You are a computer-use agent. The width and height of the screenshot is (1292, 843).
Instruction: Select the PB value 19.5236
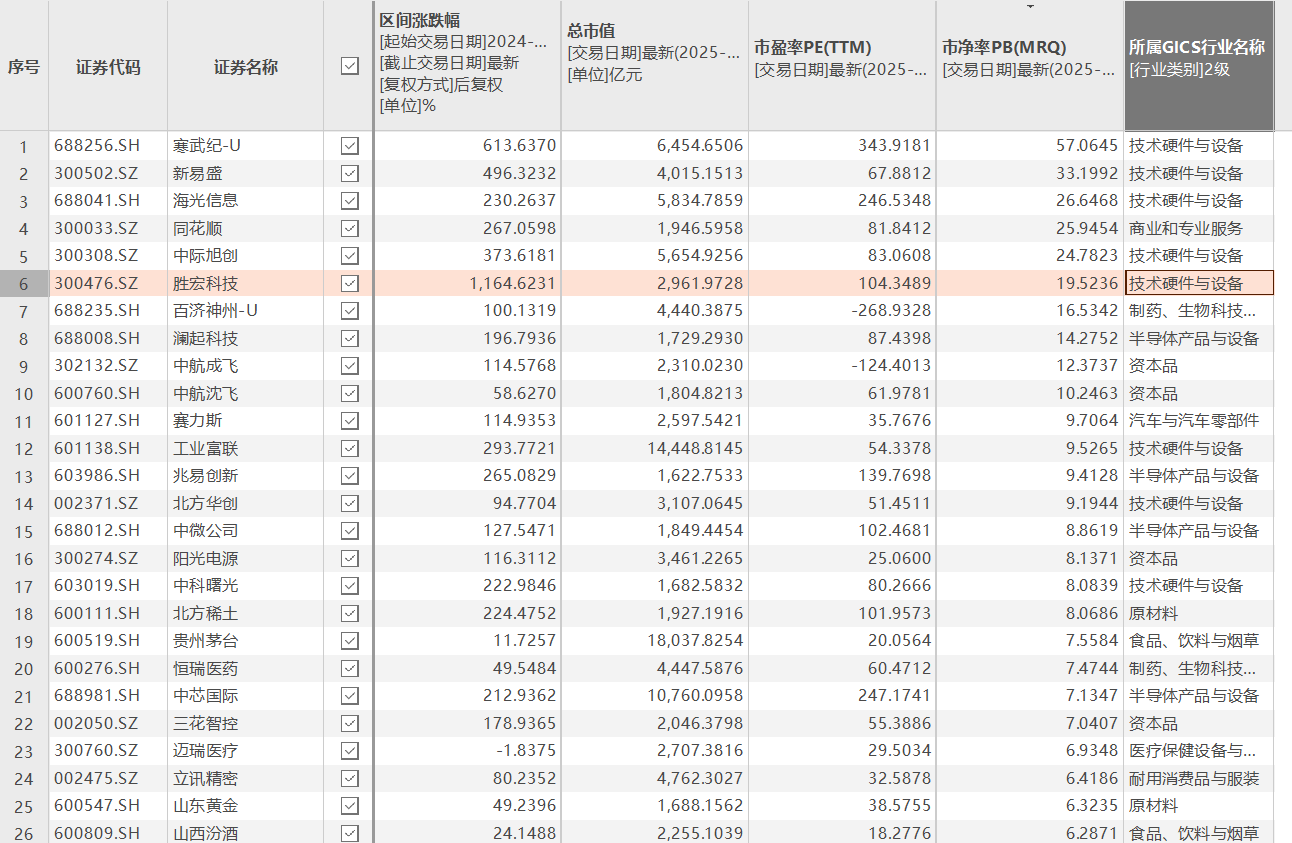[x=1088, y=283]
